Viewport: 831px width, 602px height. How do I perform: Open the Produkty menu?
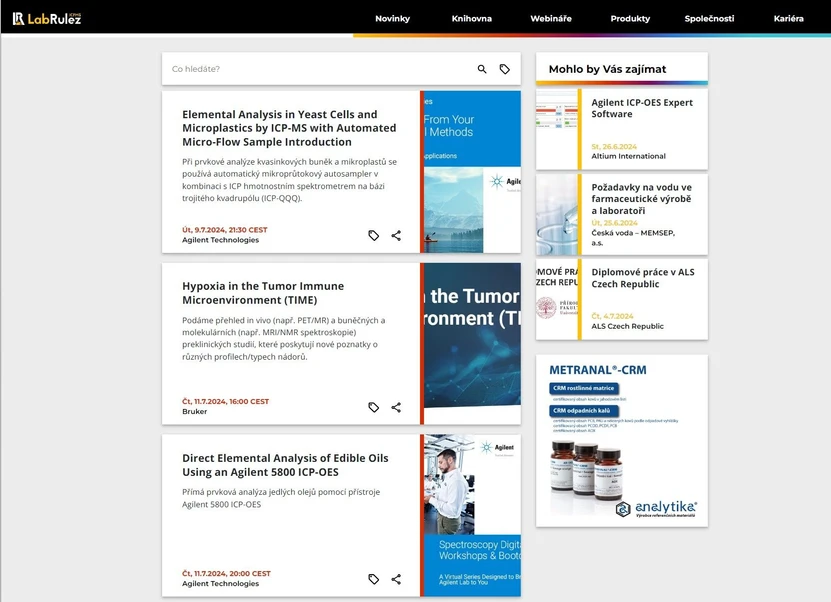[x=630, y=19]
